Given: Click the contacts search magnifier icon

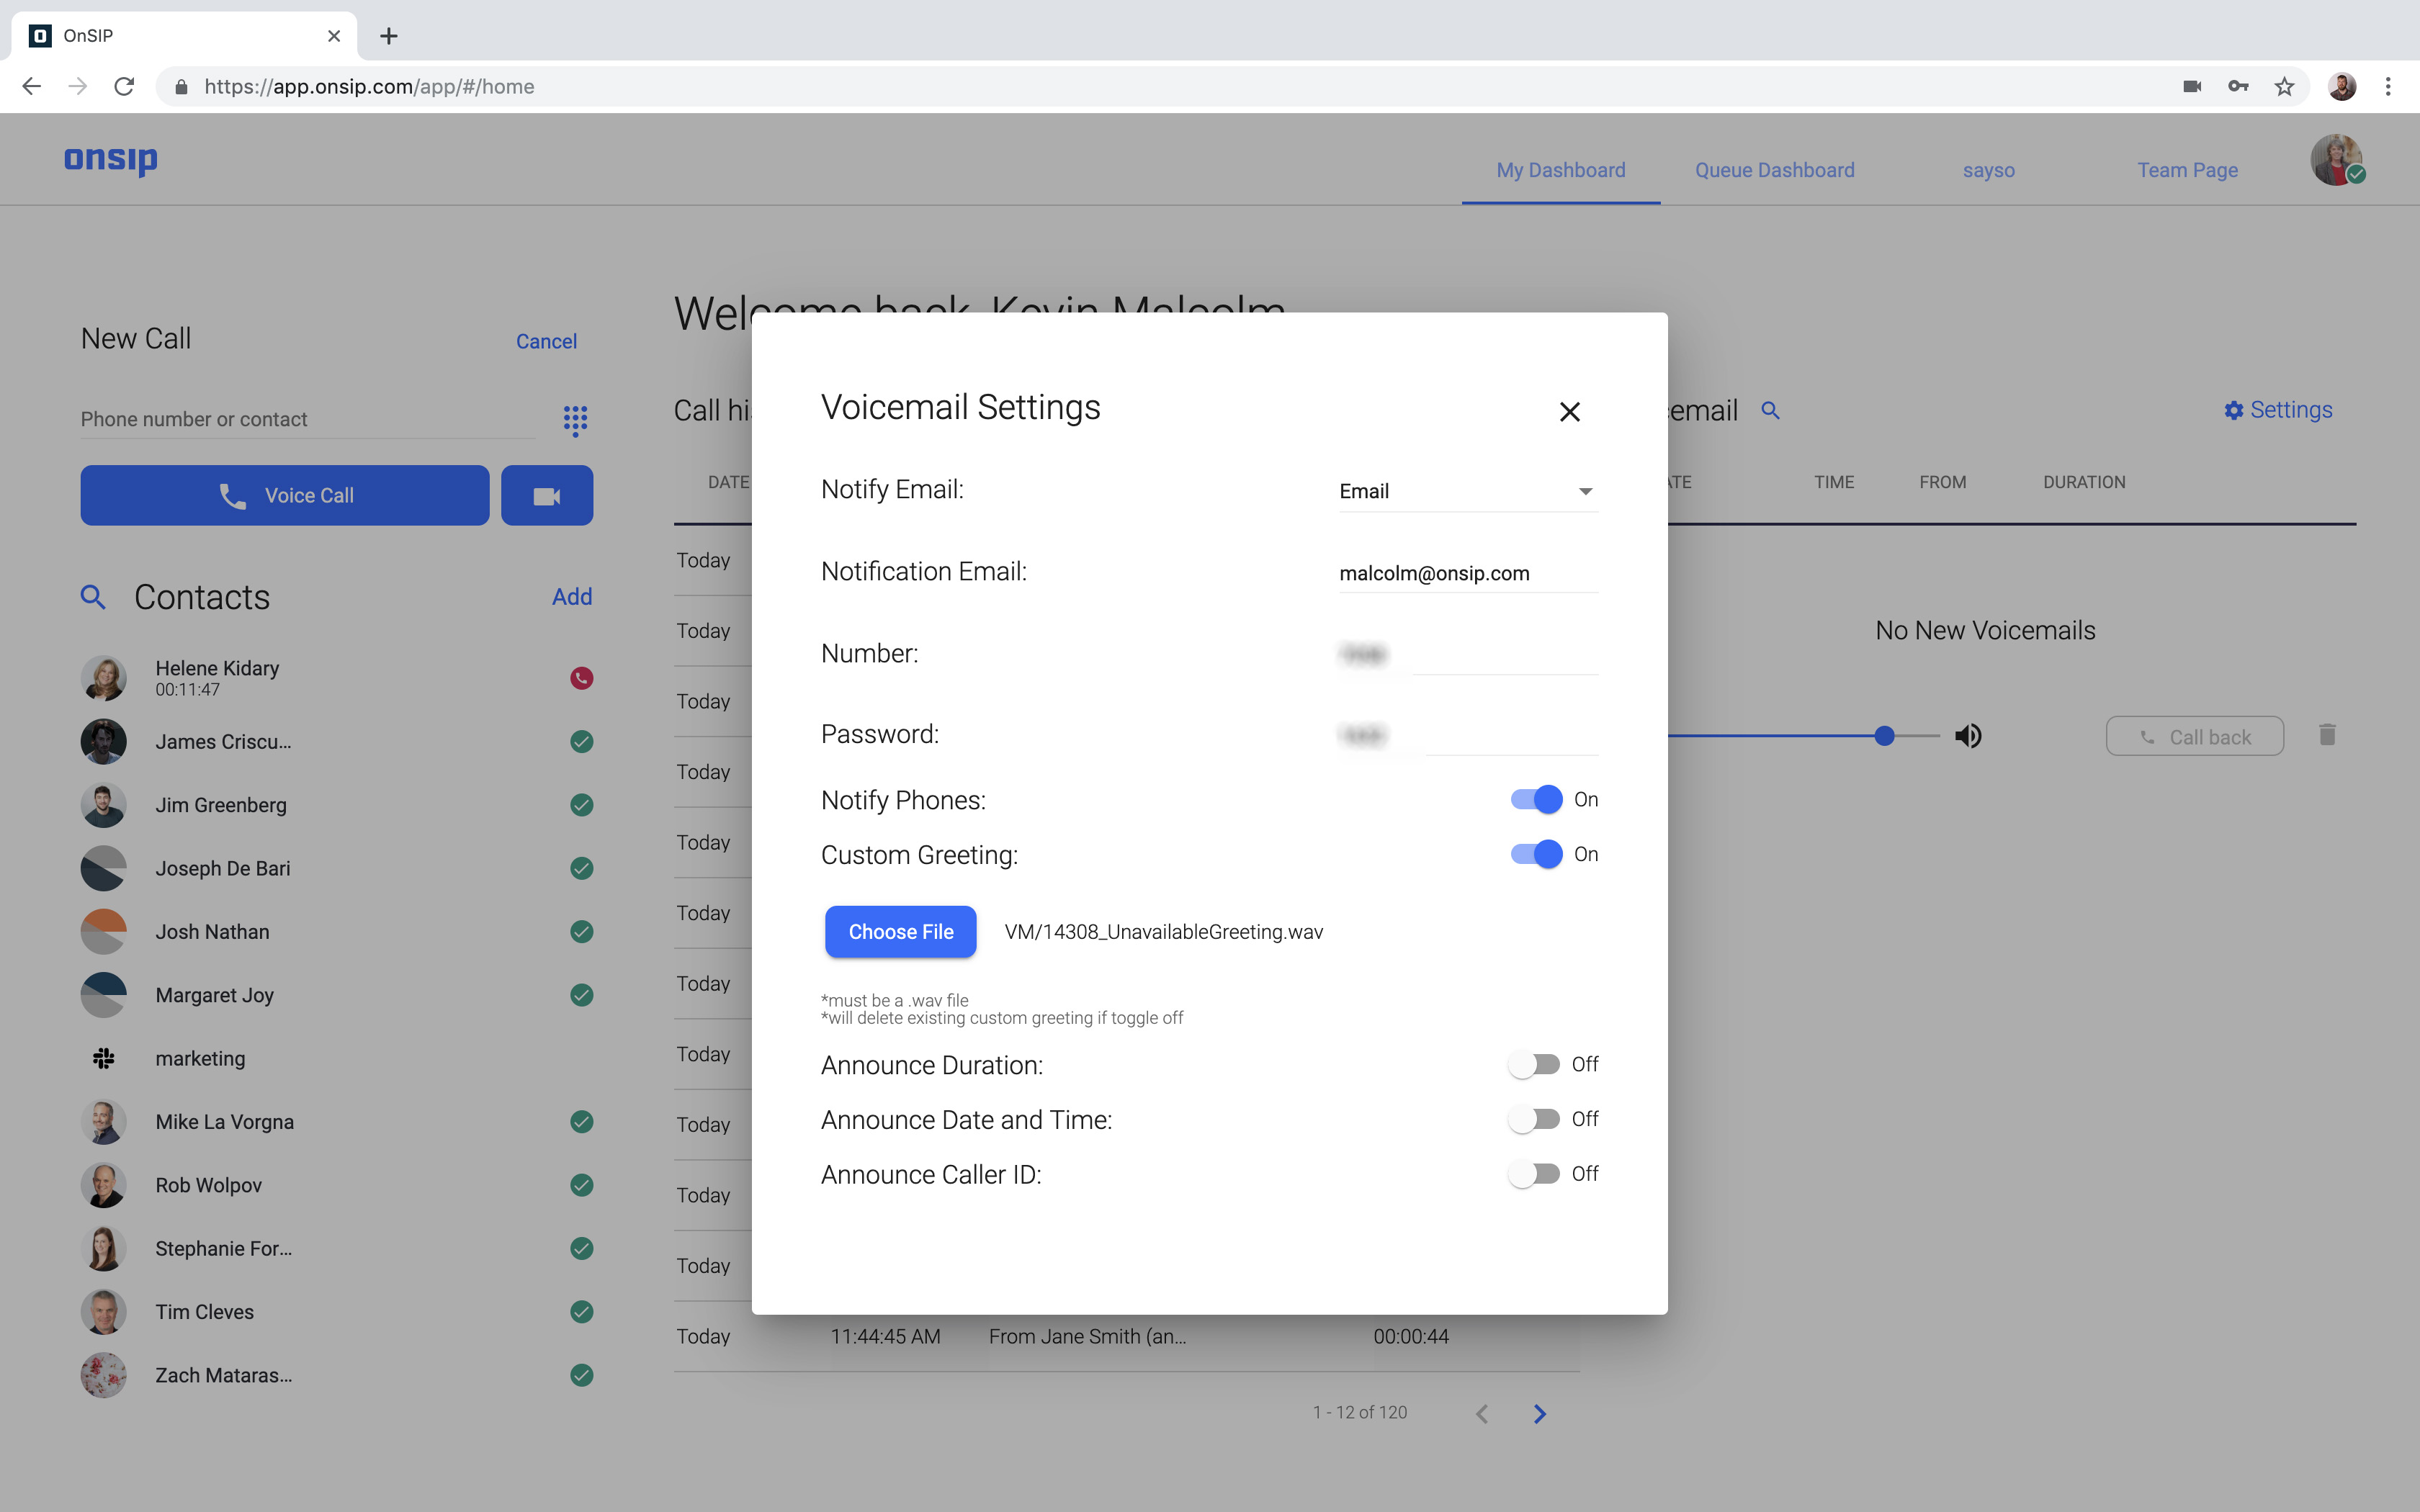Looking at the screenshot, I should coord(94,595).
